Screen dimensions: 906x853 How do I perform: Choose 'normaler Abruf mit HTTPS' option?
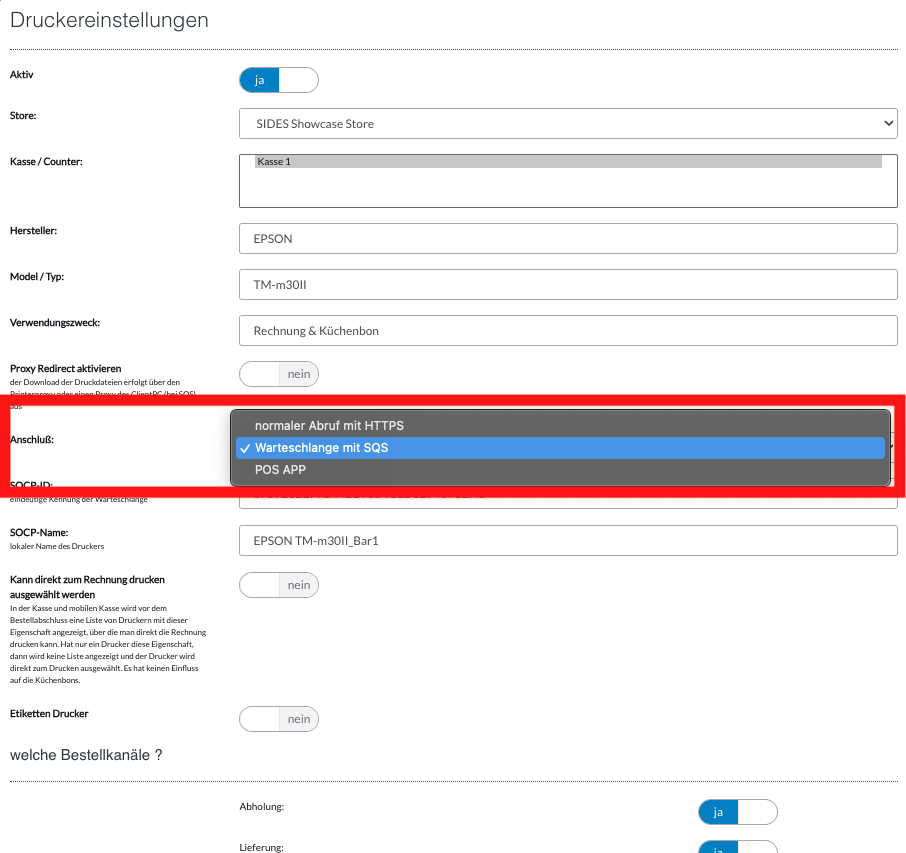click(x=329, y=426)
